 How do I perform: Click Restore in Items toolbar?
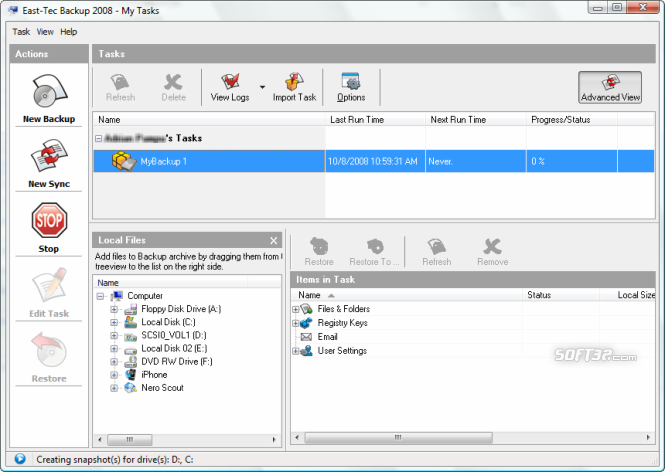point(319,252)
